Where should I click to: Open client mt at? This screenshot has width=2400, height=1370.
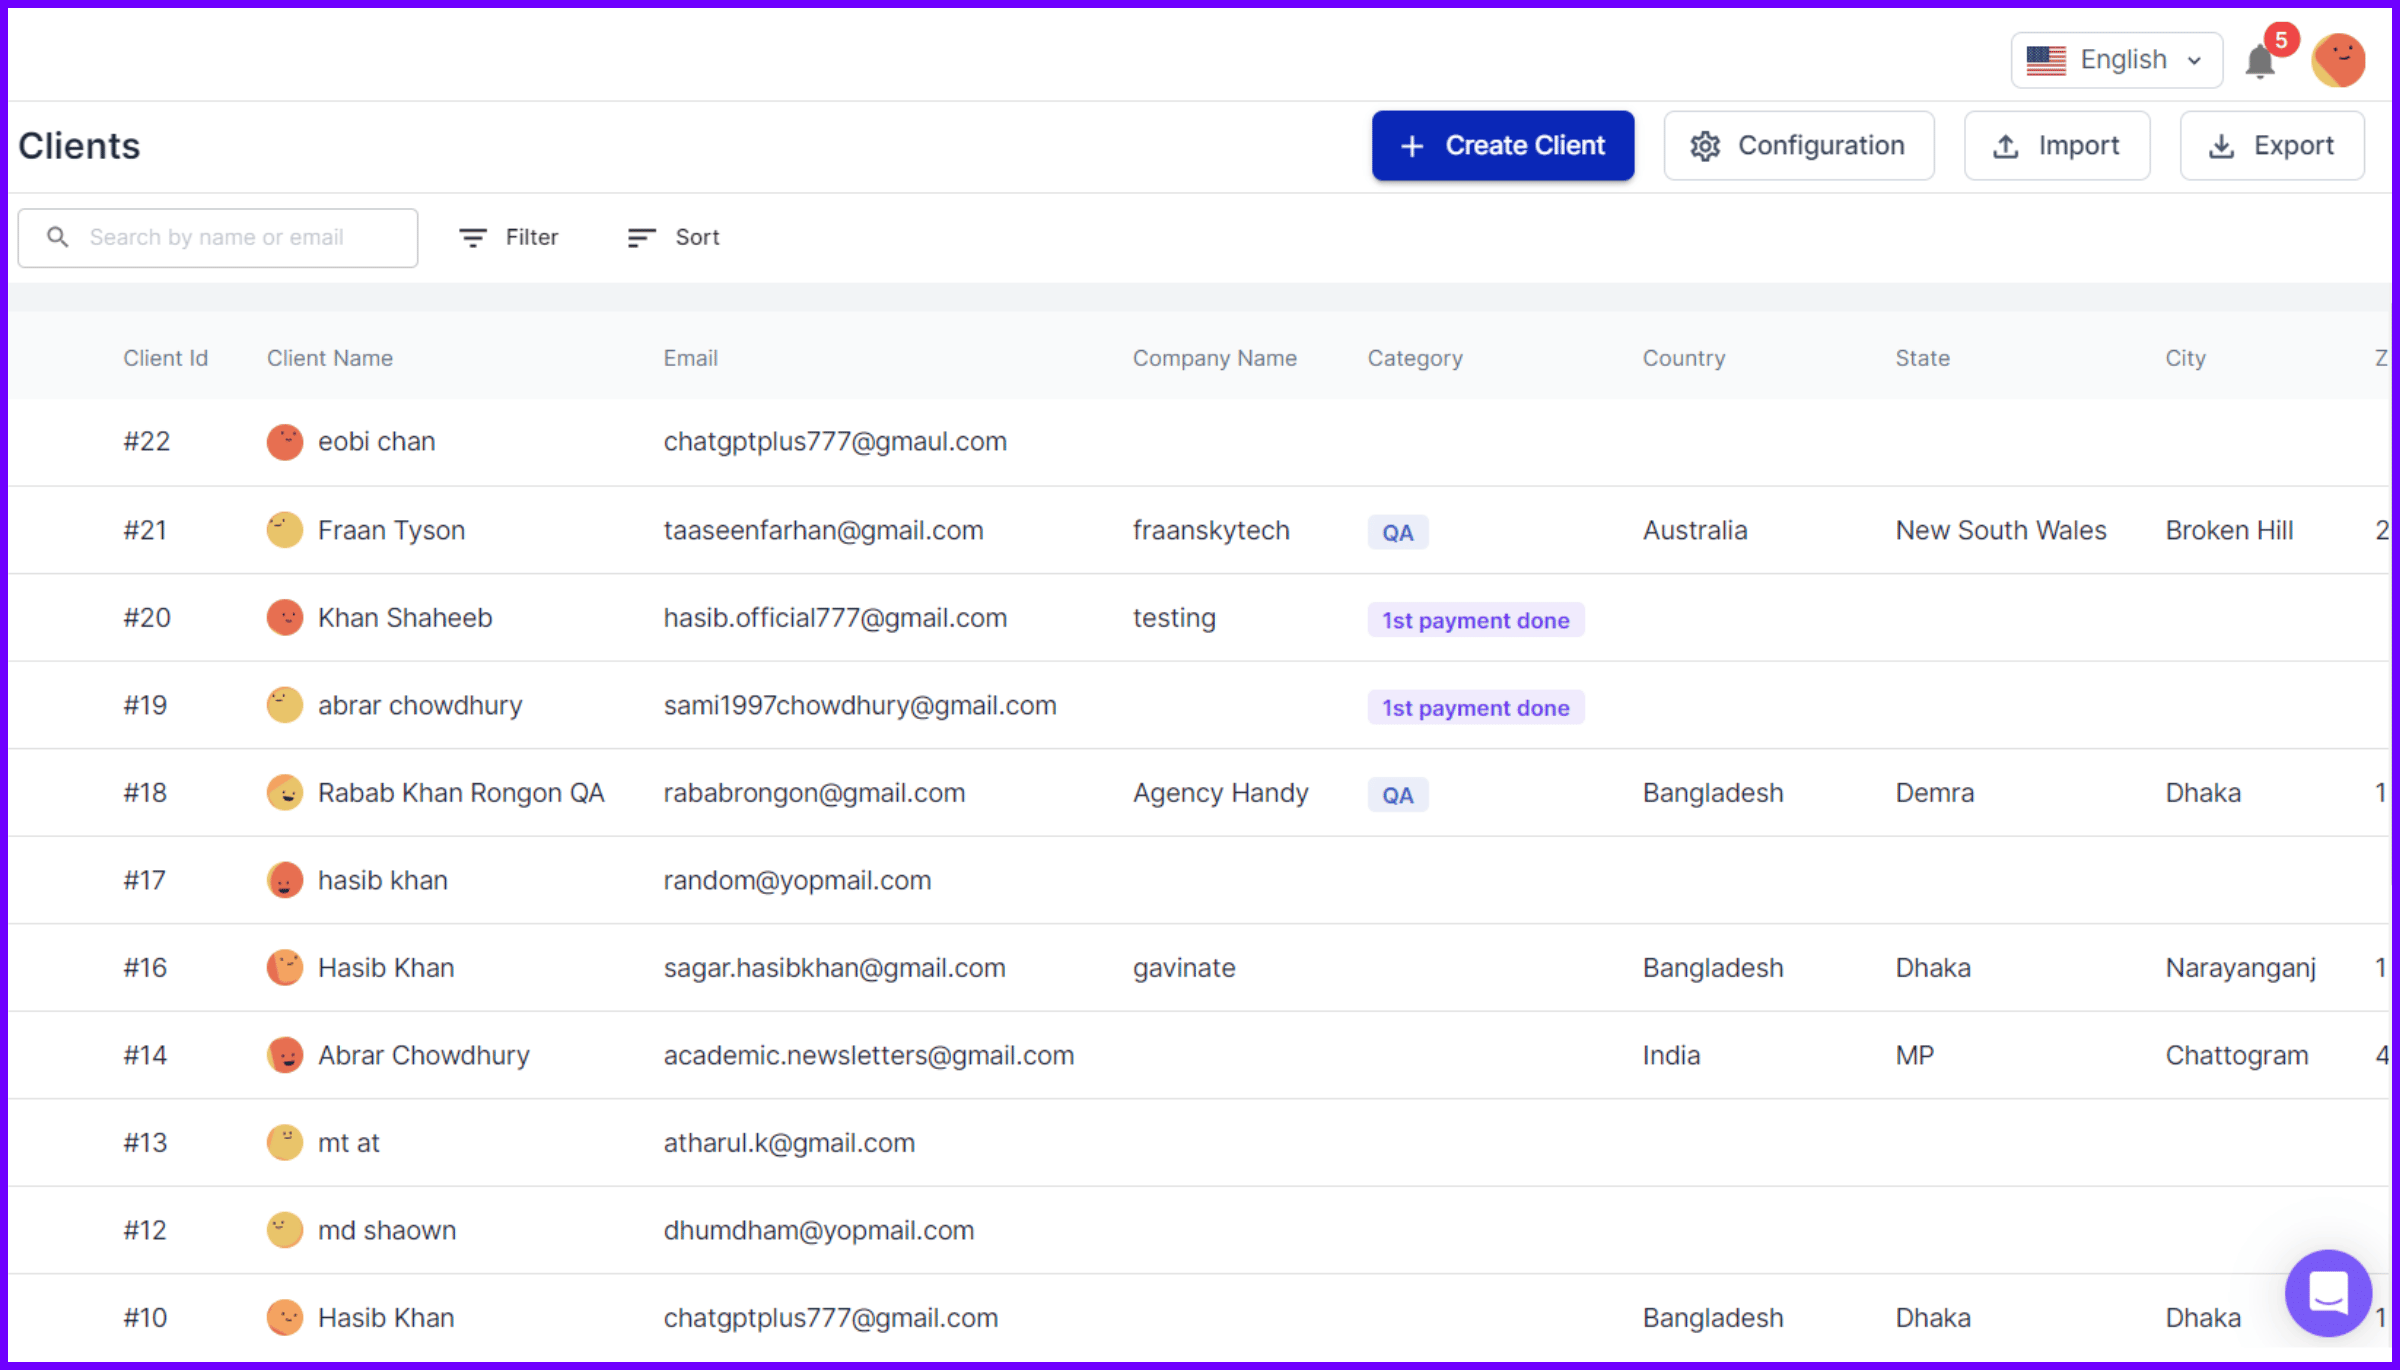[x=348, y=1142]
